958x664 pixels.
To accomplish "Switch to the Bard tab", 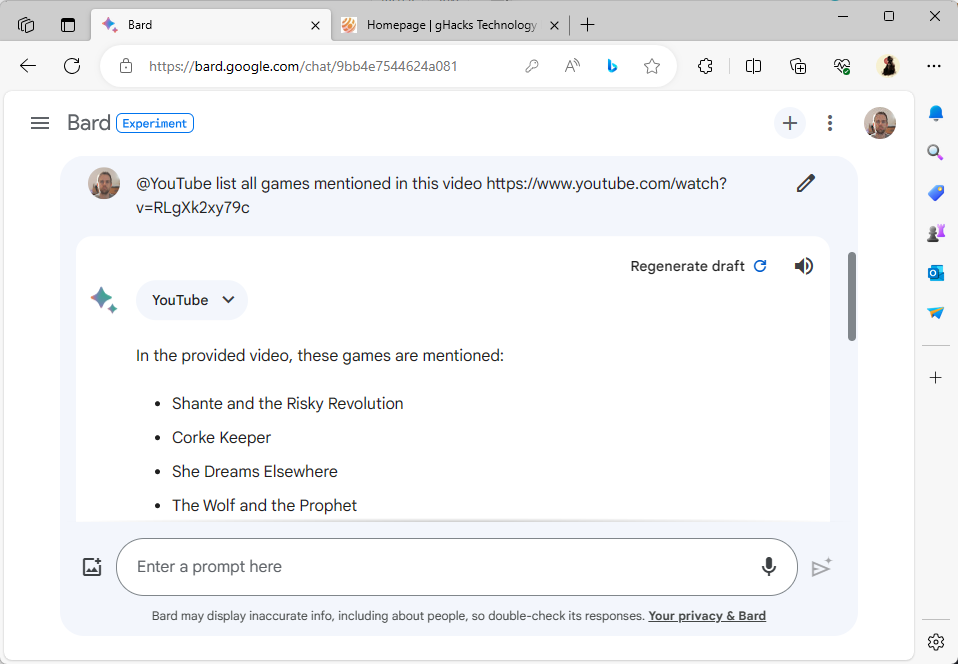I will (211, 25).
